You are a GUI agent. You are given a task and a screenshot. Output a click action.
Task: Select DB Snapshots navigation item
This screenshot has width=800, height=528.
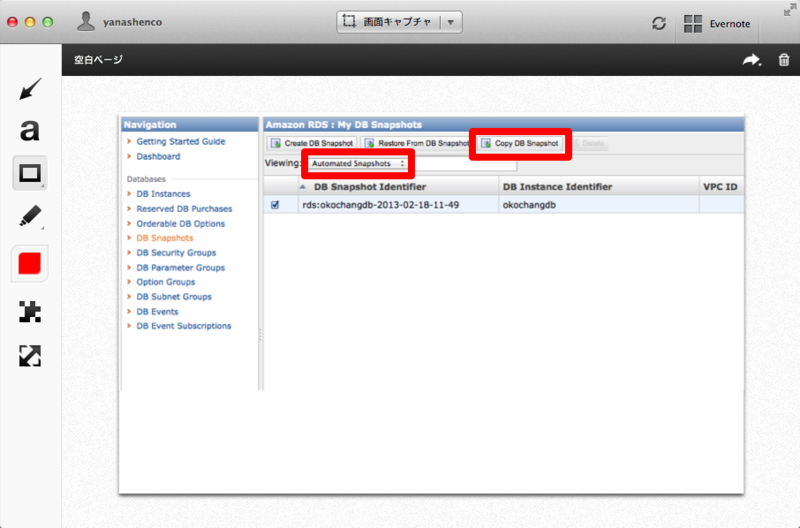coord(165,238)
